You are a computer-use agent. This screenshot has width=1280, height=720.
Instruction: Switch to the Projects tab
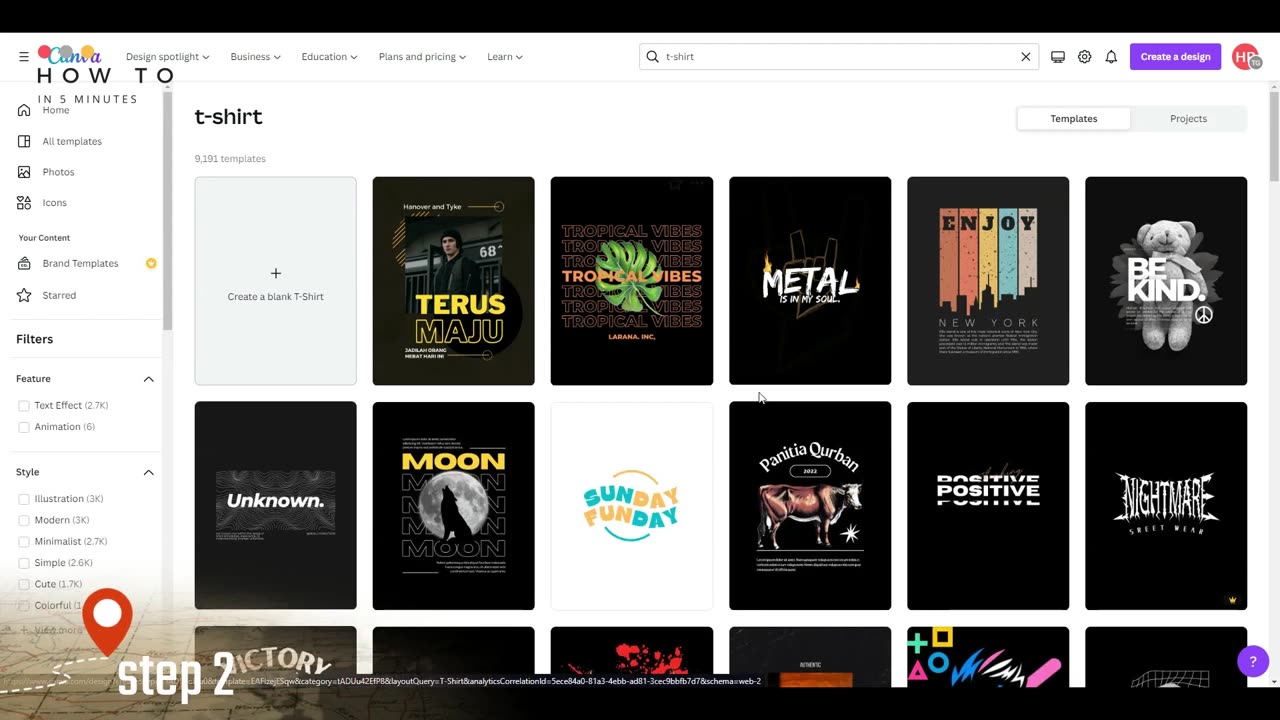(1188, 119)
